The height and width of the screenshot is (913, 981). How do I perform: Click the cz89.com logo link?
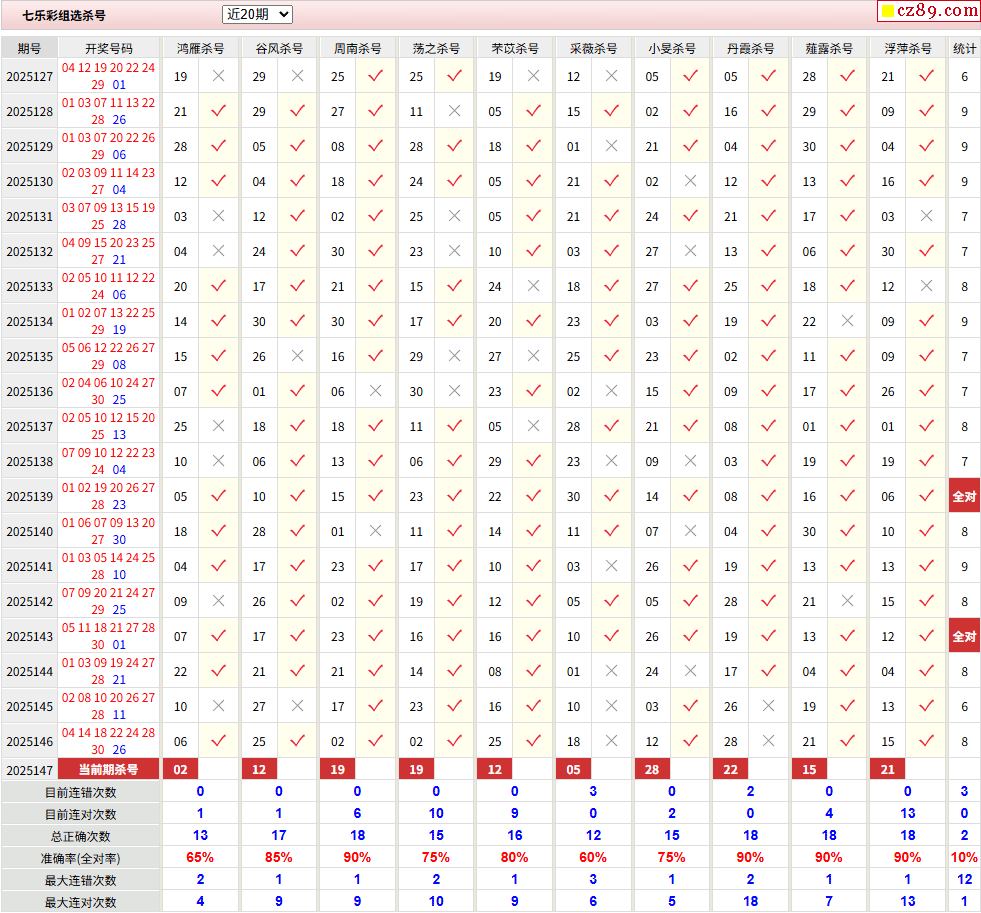pos(938,11)
